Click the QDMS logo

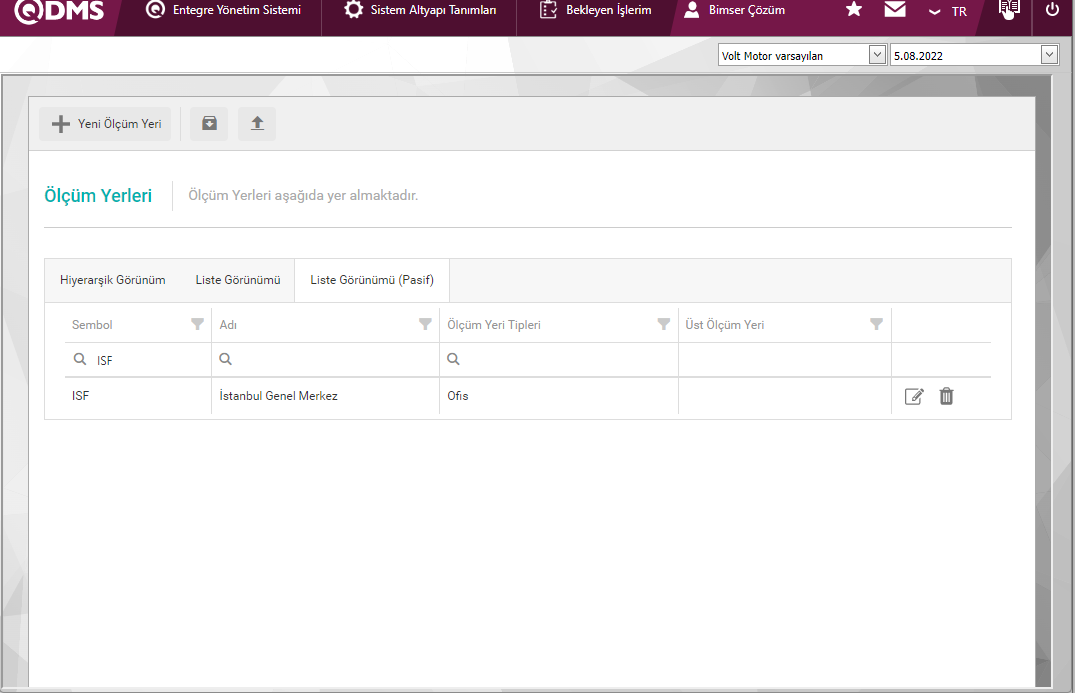pos(59,11)
